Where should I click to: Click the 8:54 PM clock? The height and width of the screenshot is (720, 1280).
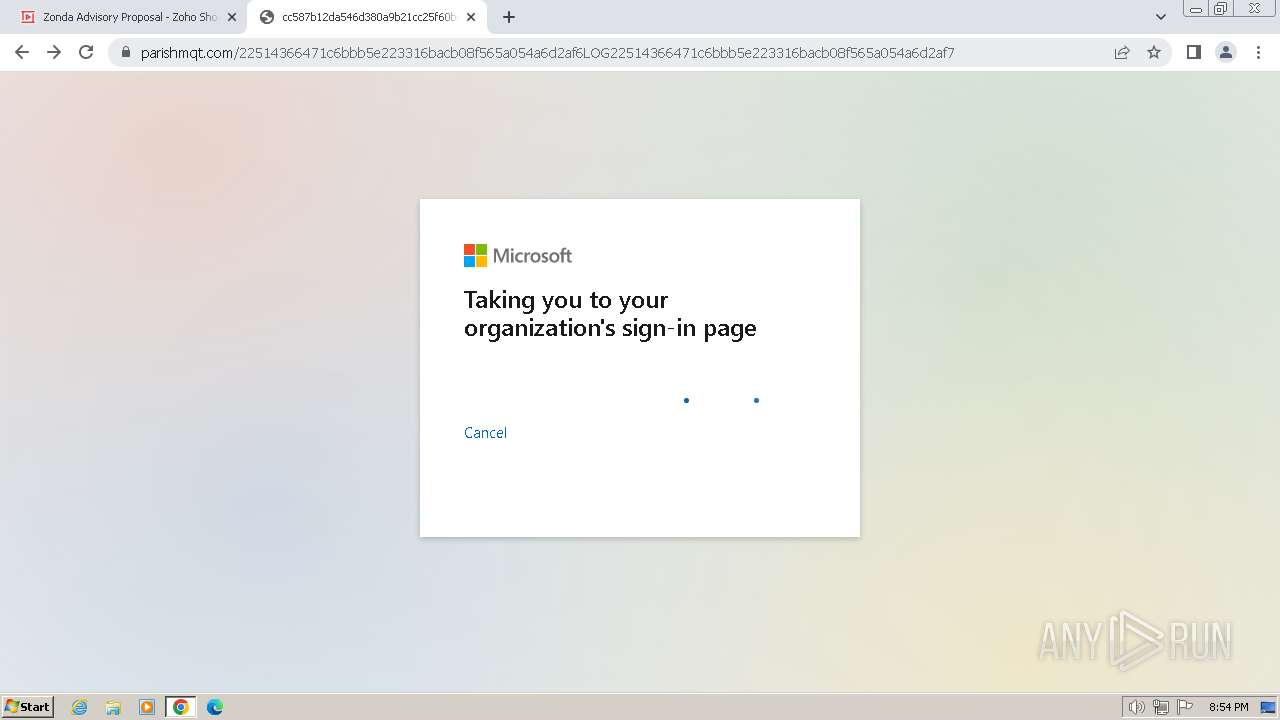[1228, 707]
